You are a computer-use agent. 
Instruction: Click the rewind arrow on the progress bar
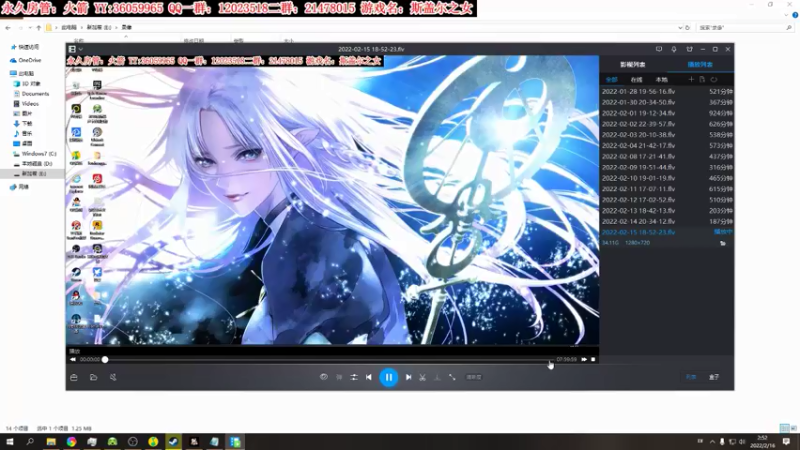[73, 360]
